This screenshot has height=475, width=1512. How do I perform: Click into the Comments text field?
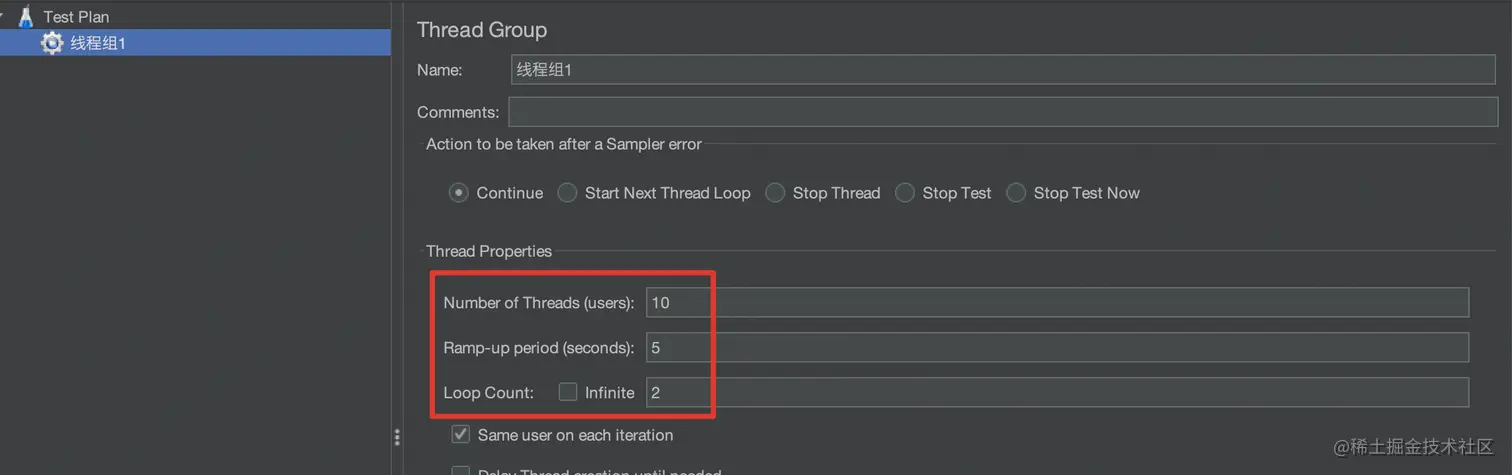coord(1002,112)
